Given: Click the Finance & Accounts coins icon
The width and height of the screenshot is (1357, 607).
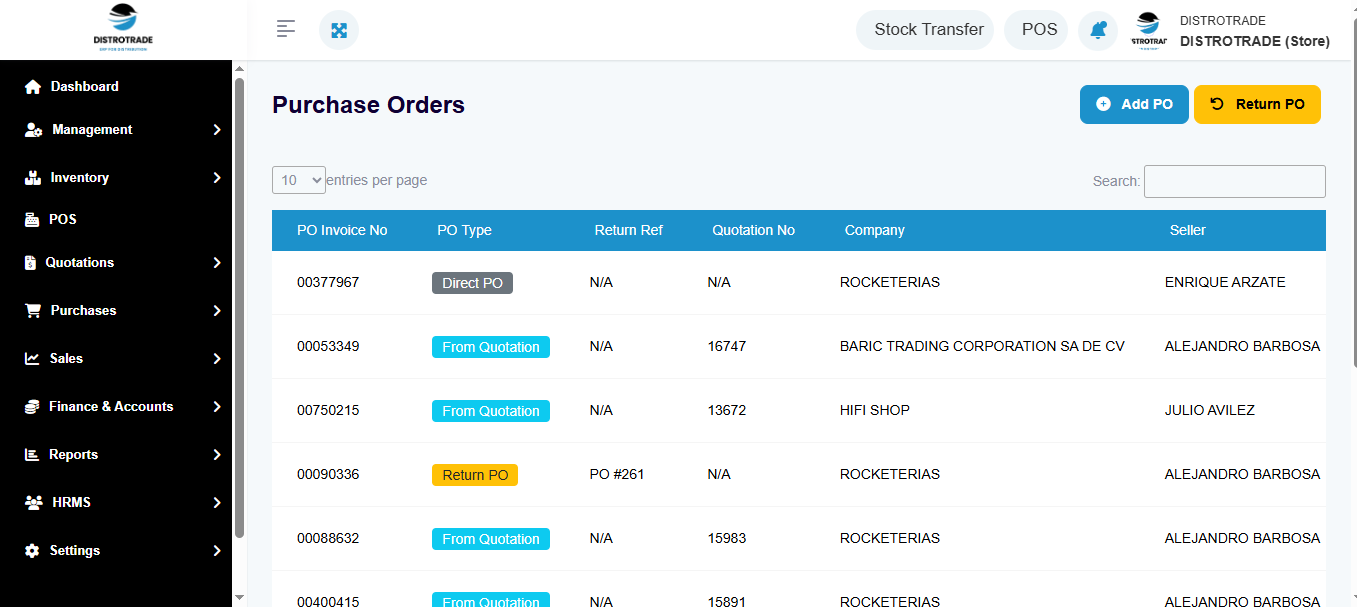Looking at the screenshot, I should 32,407.
